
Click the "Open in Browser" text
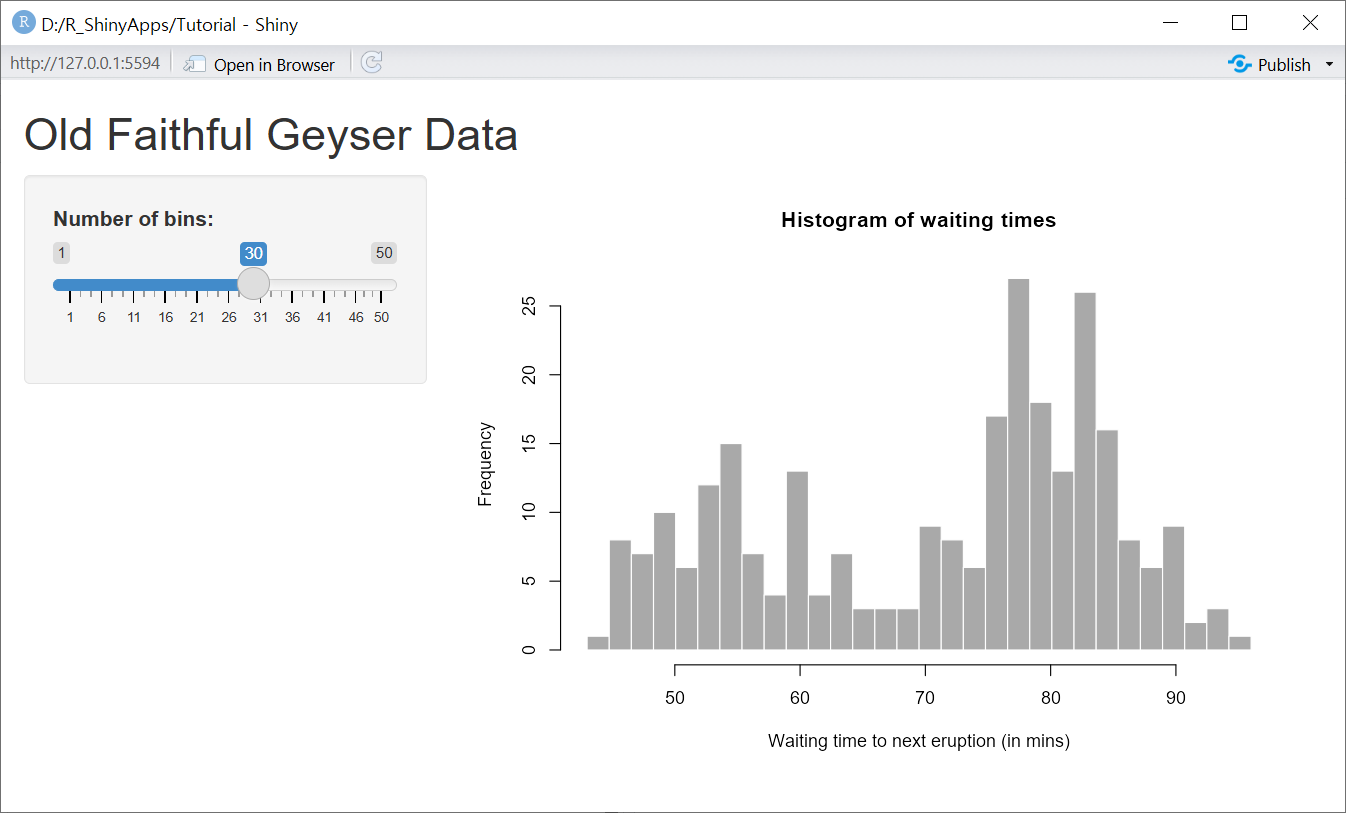tap(274, 65)
